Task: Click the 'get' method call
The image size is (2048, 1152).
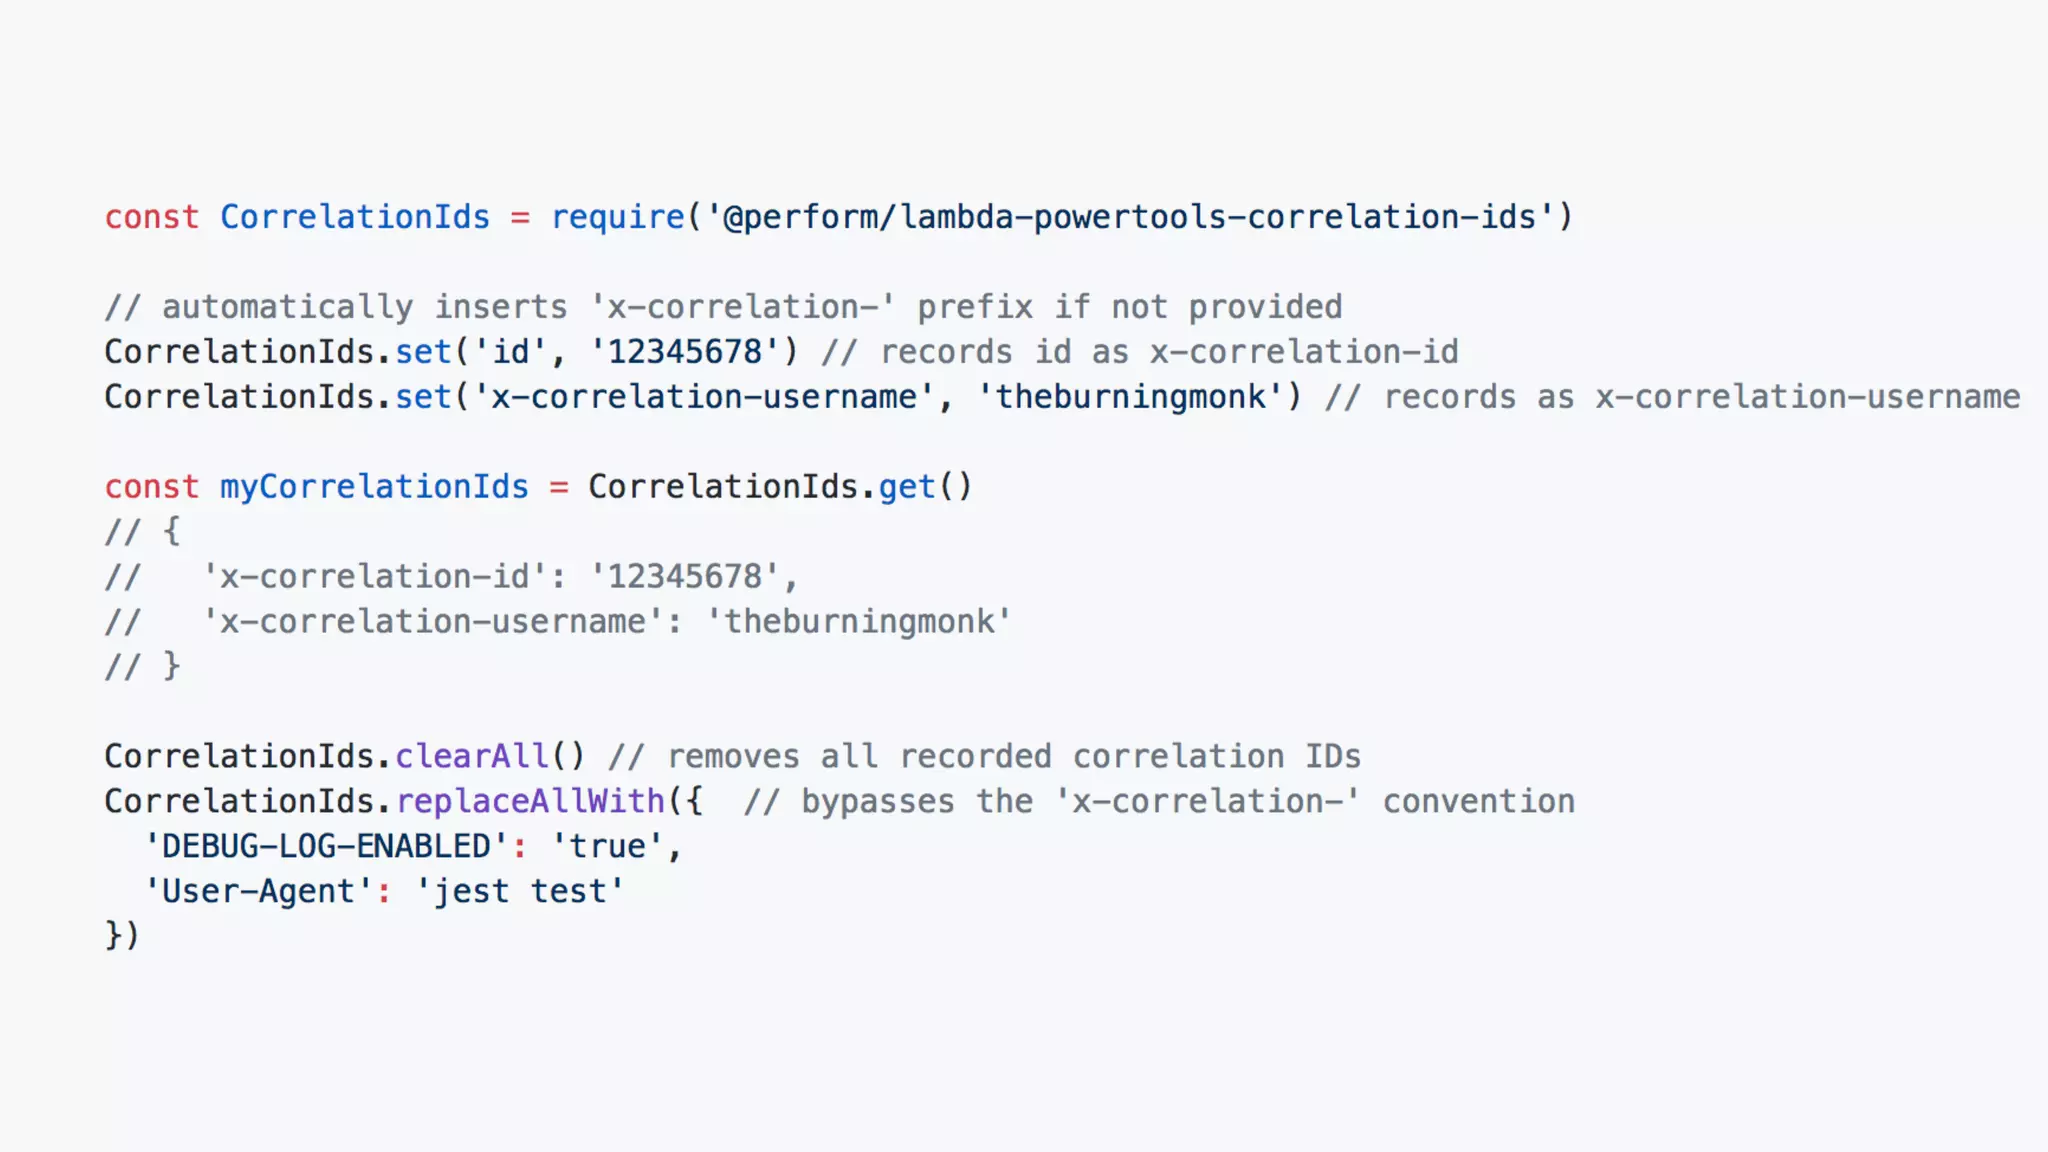Action: pos(907,487)
